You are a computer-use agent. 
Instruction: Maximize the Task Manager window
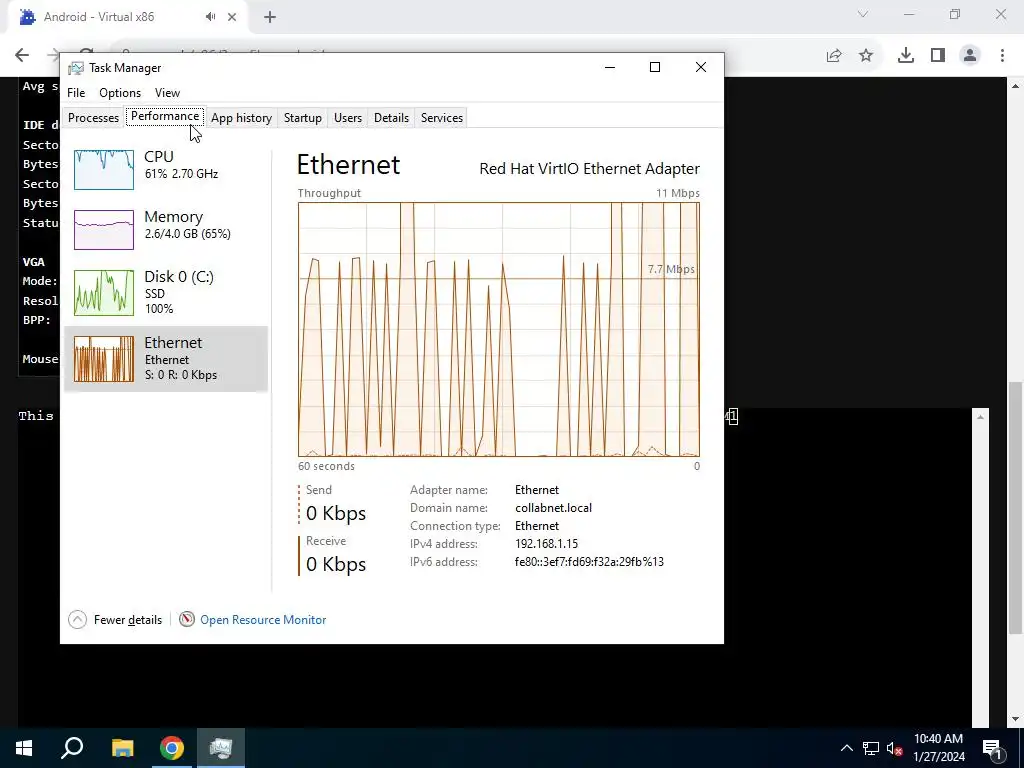[x=655, y=67]
